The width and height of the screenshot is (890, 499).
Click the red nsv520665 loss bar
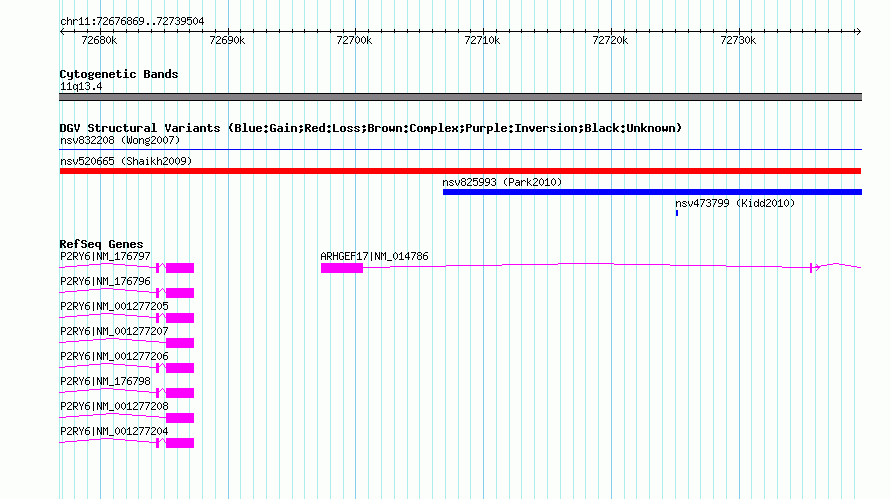(460, 171)
